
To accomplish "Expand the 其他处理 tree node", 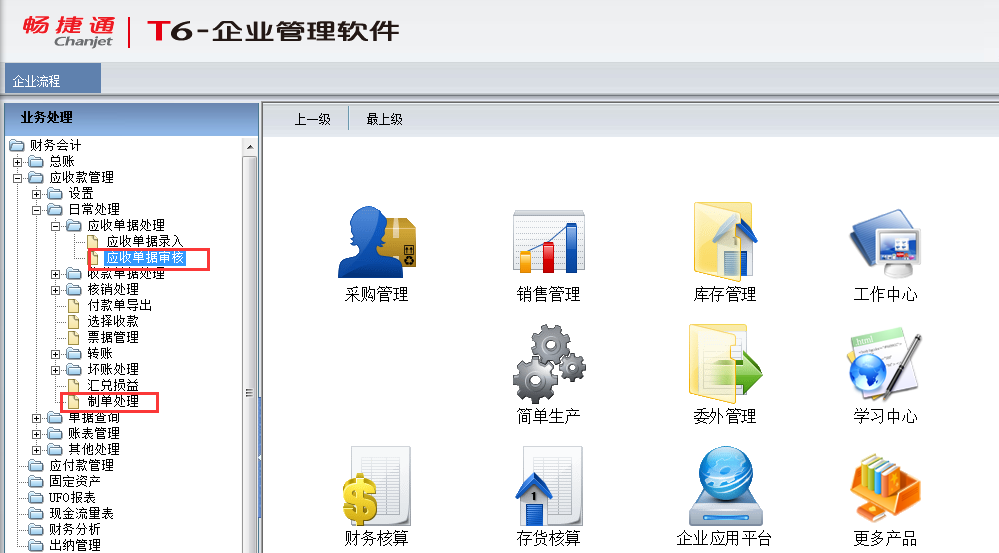I will click(36, 450).
